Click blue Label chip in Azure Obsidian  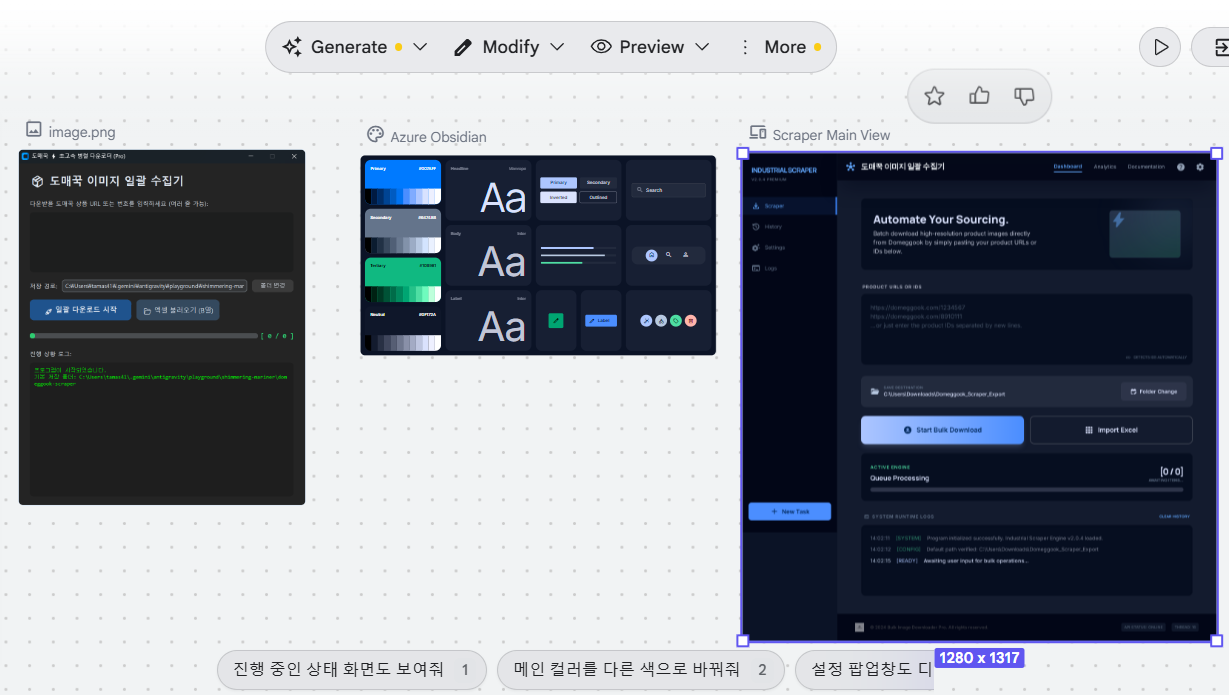[601, 320]
